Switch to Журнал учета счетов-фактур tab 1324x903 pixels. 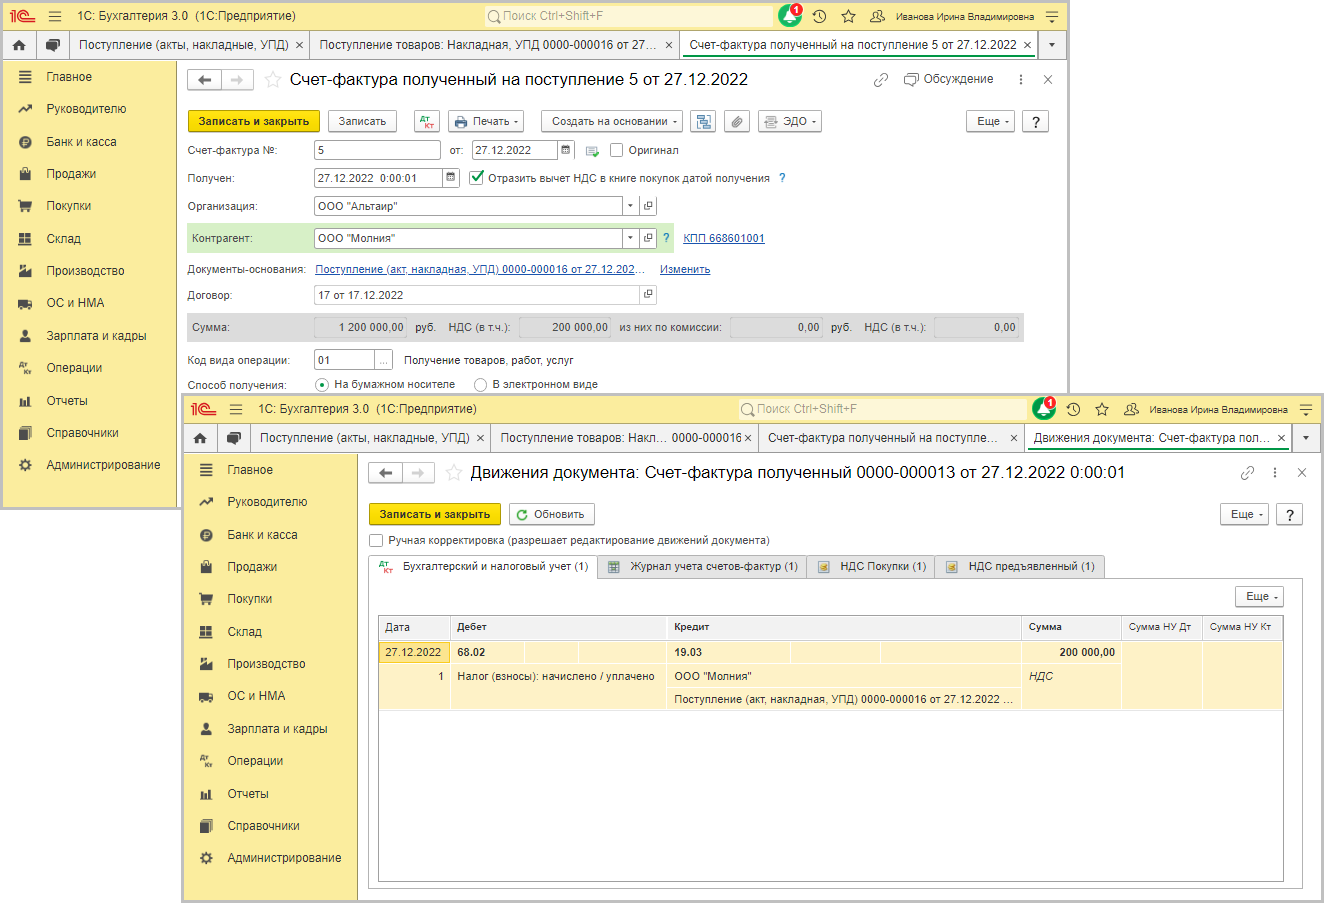703,567
